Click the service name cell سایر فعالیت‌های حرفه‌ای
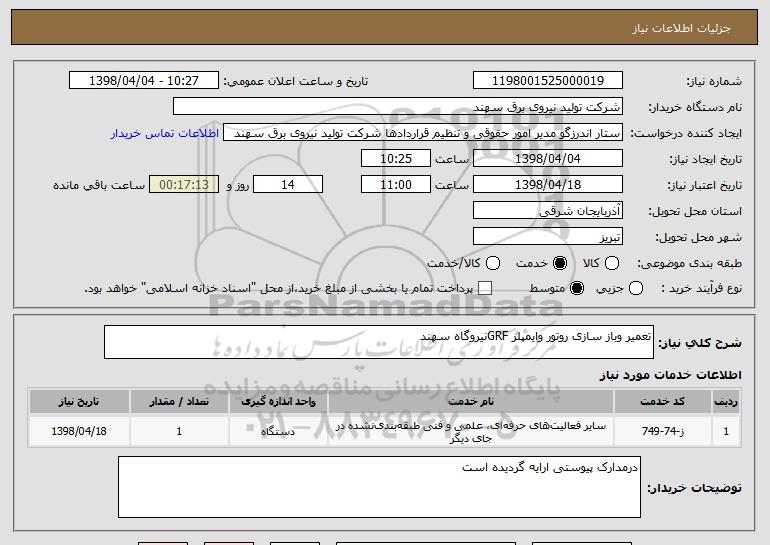The width and height of the screenshot is (770, 545). click(x=470, y=432)
